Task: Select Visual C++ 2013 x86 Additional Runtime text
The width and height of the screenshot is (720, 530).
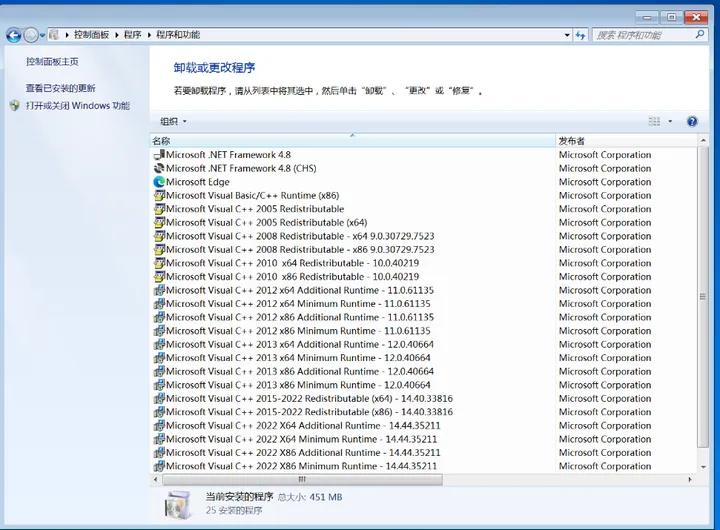Action: click(300, 372)
